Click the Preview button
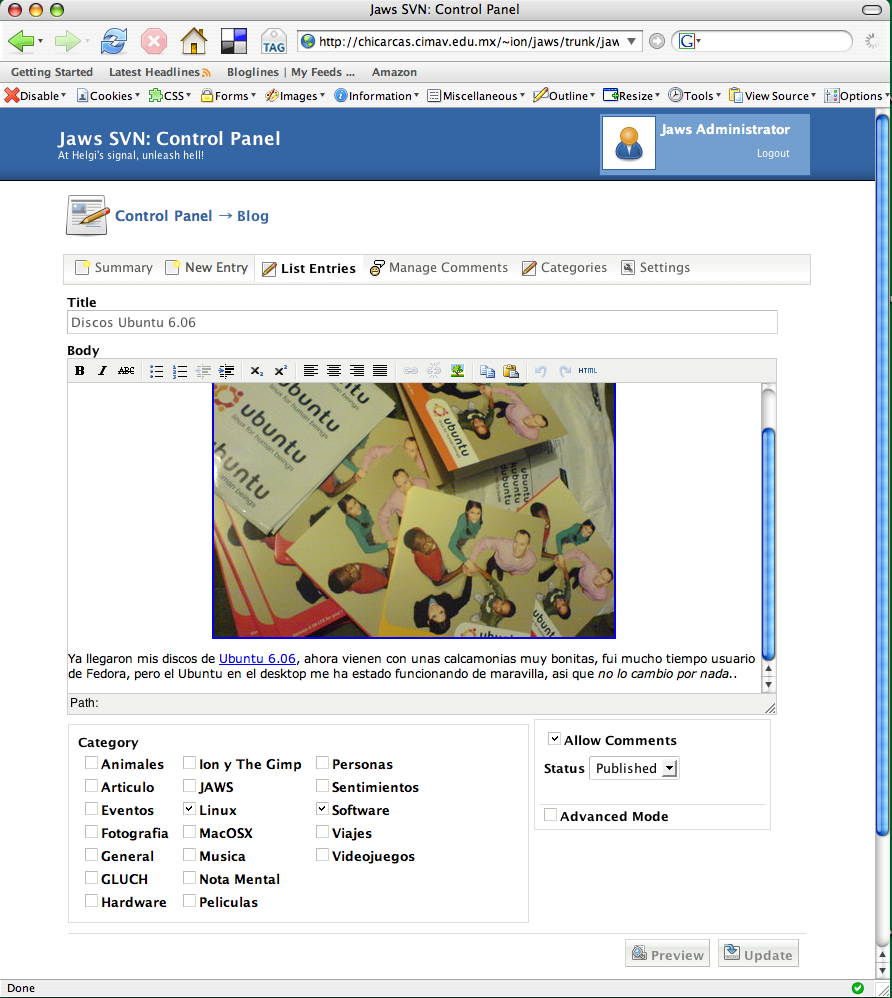 tap(667, 953)
